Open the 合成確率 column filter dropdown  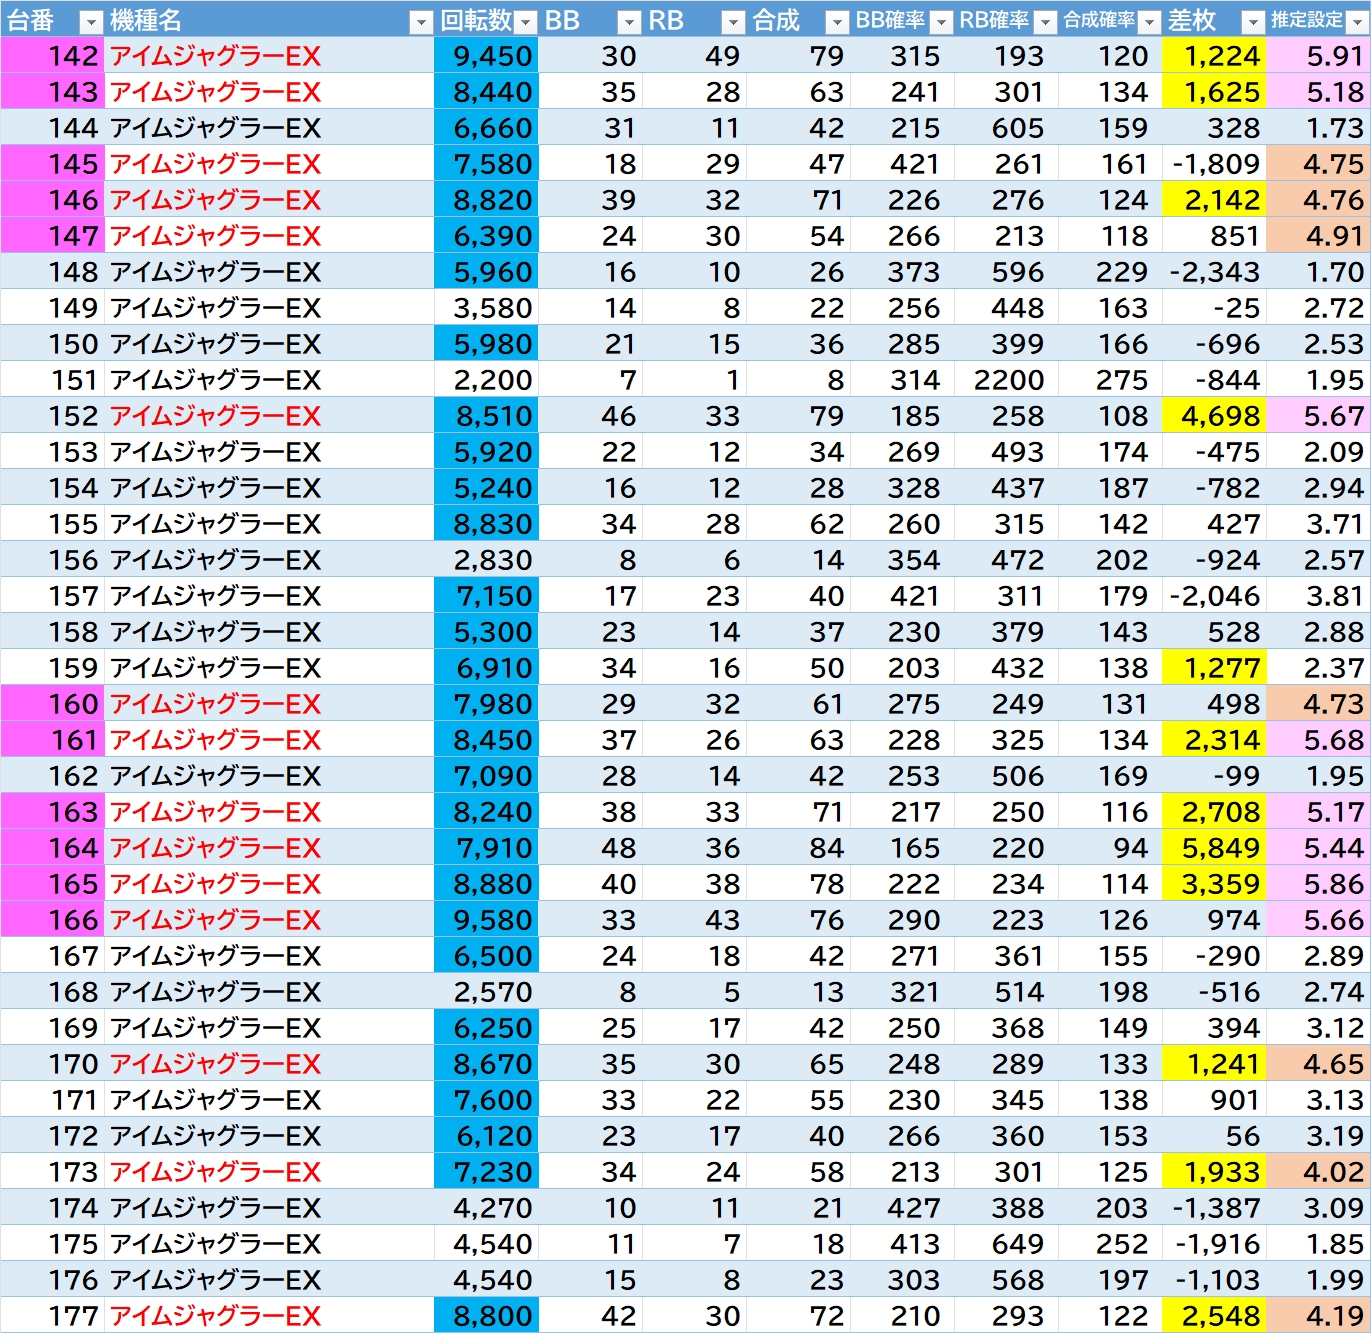tap(1149, 21)
